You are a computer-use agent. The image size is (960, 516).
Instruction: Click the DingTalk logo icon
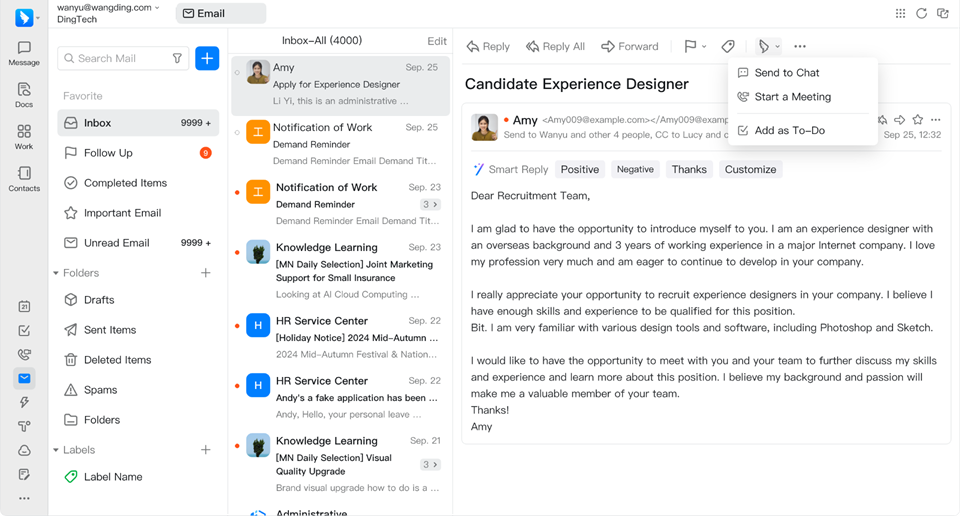tap(24, 18)
